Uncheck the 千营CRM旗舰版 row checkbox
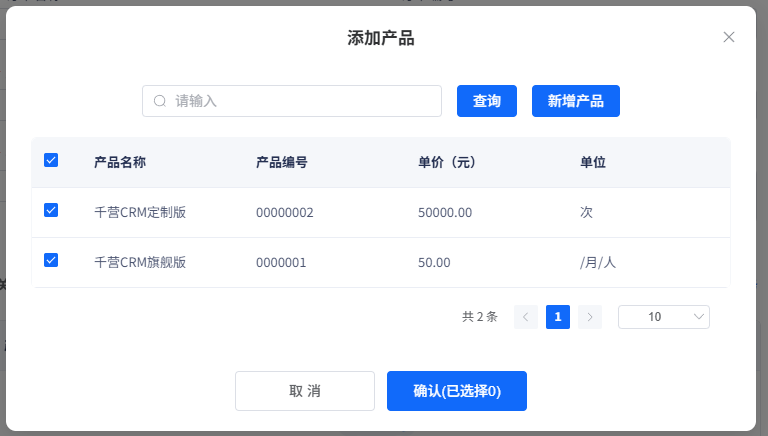Viewport: 768px width, 436px height. (x=51, y=260)
